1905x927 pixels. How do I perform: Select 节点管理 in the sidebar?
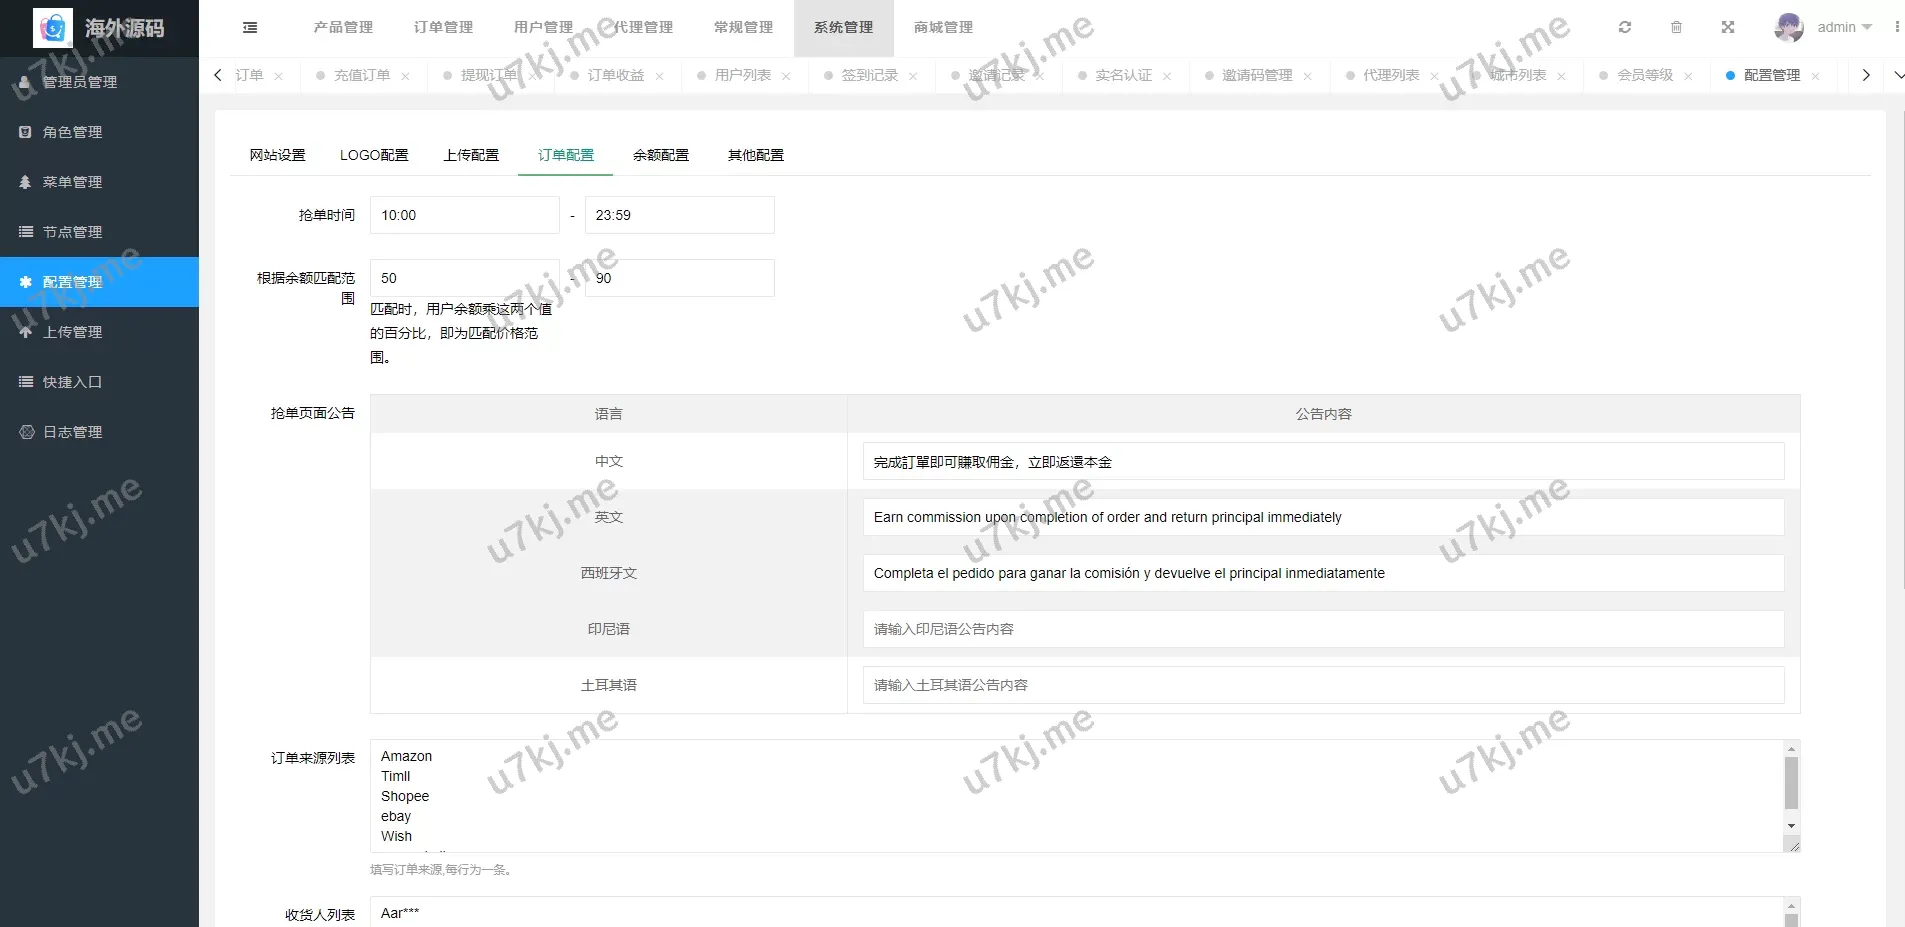tap(70, 232)
